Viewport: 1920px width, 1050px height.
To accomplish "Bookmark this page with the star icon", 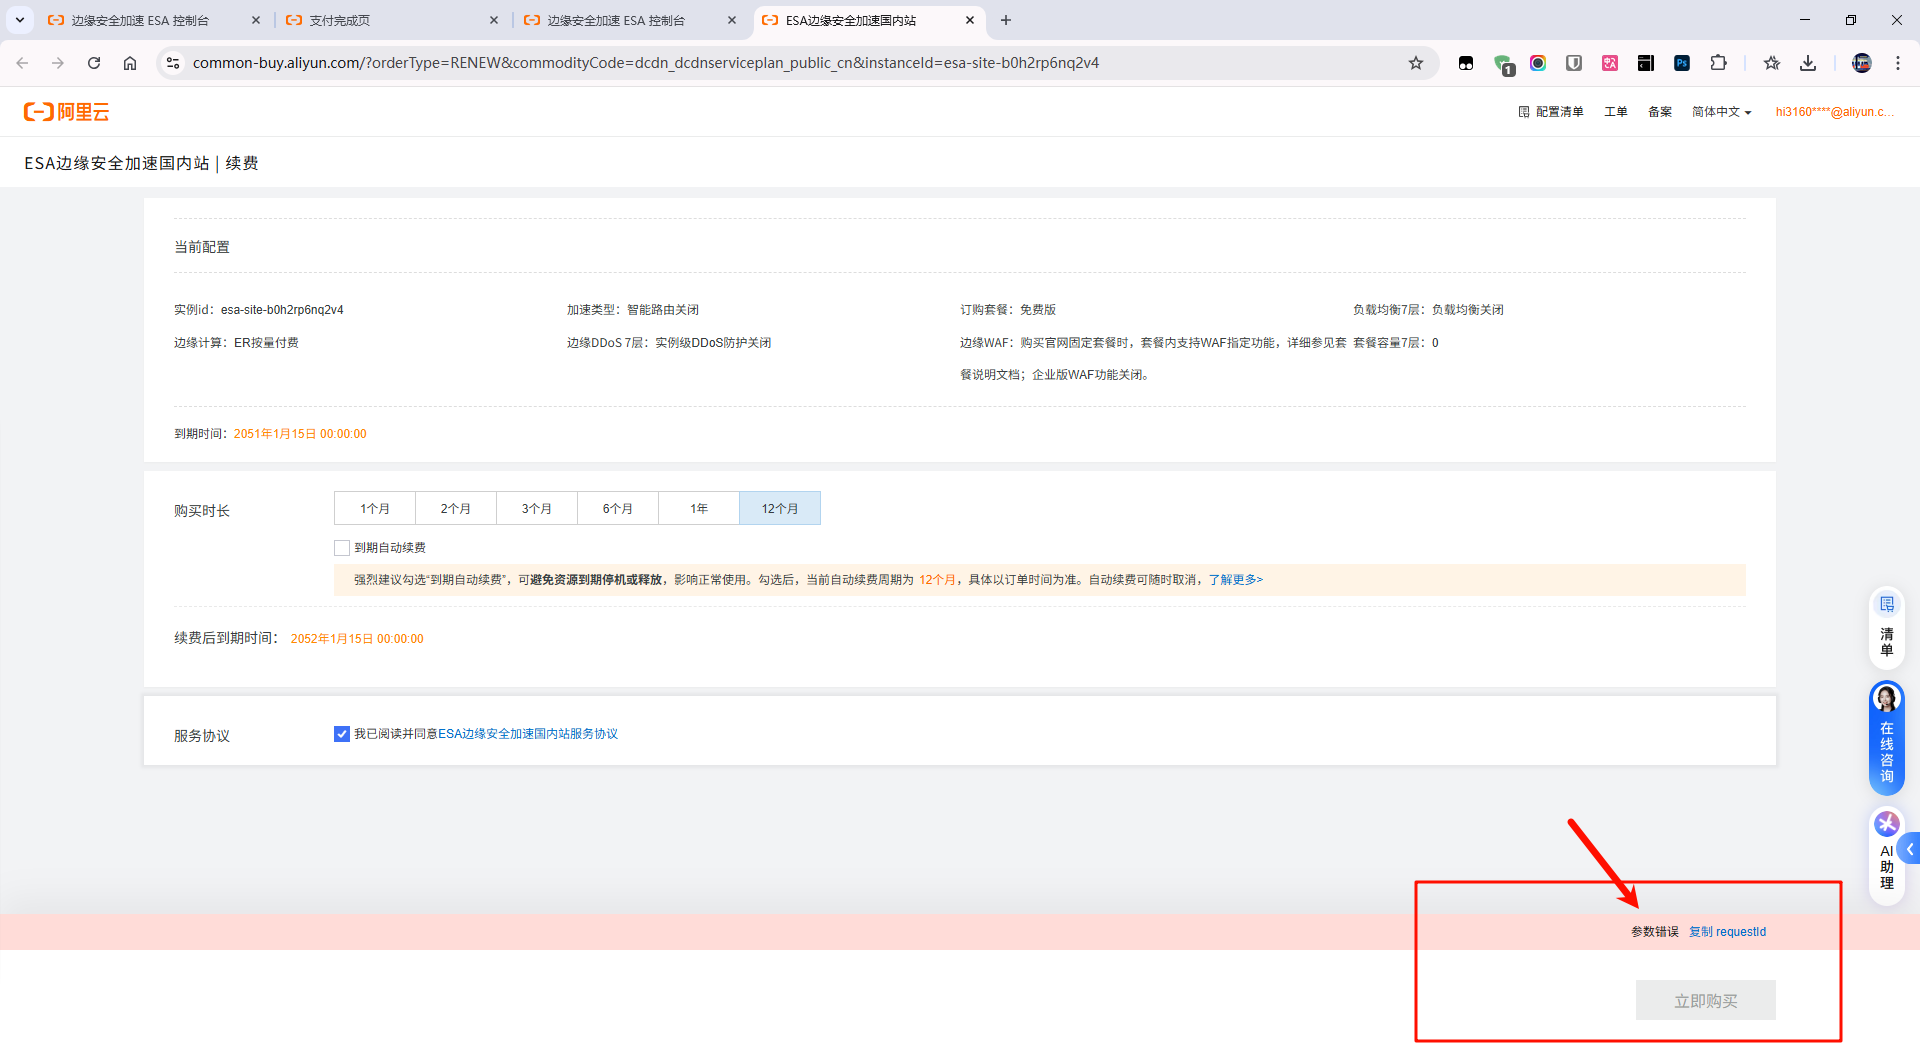I will [1415, 63].
